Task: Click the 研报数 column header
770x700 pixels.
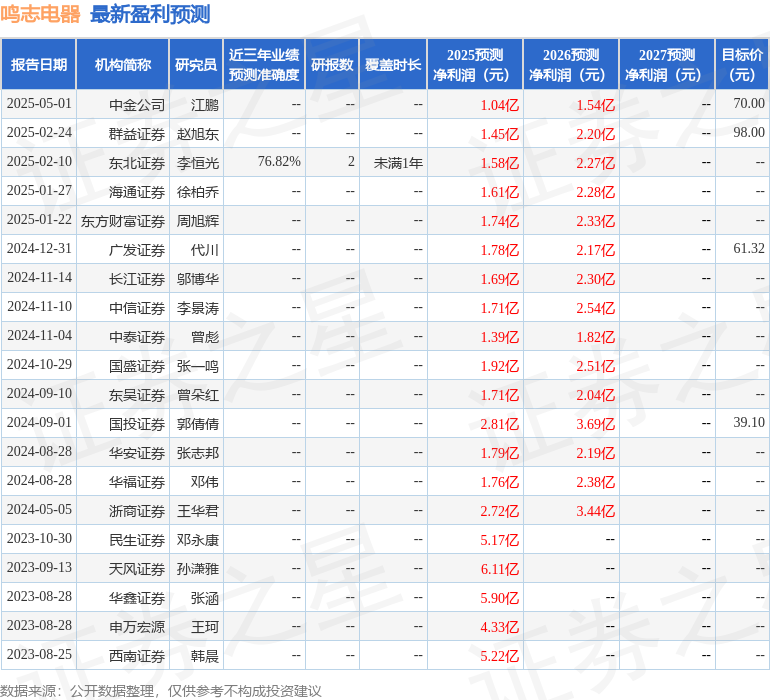Action: [332, 64]
